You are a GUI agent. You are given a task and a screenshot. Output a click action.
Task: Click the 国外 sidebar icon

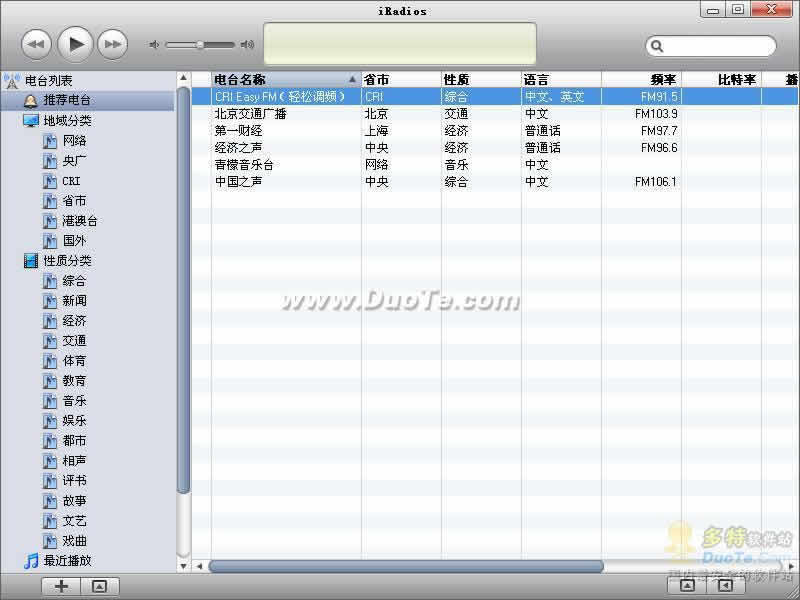pos(49,241)
